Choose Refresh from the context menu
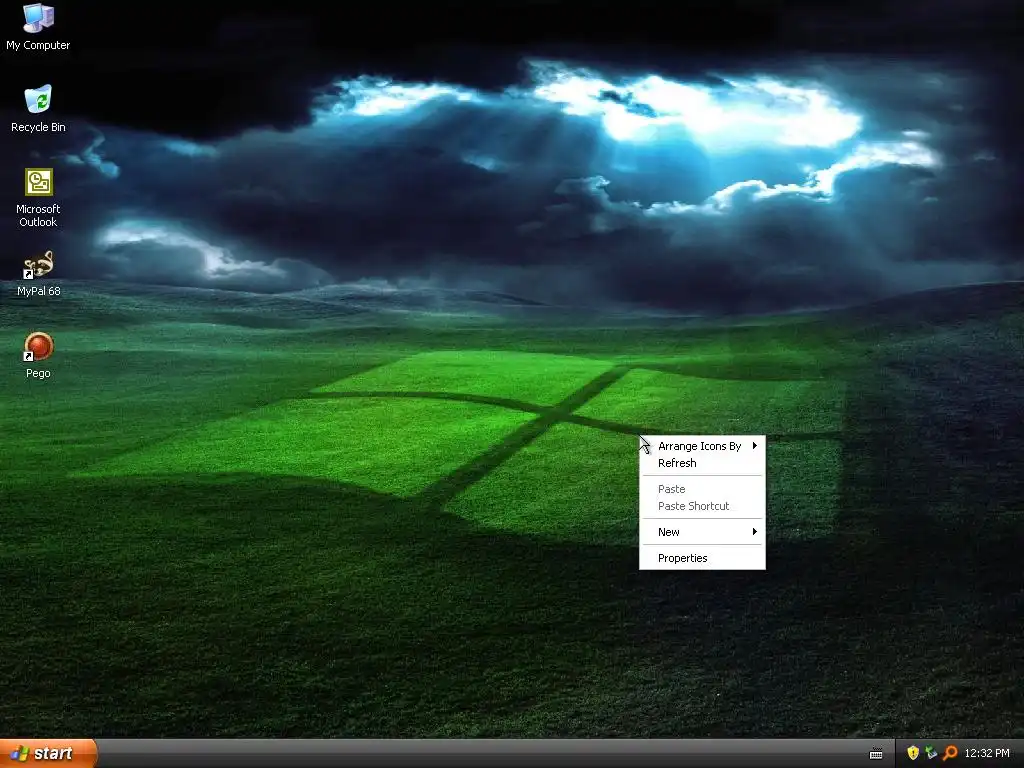 tap(702, 463)
